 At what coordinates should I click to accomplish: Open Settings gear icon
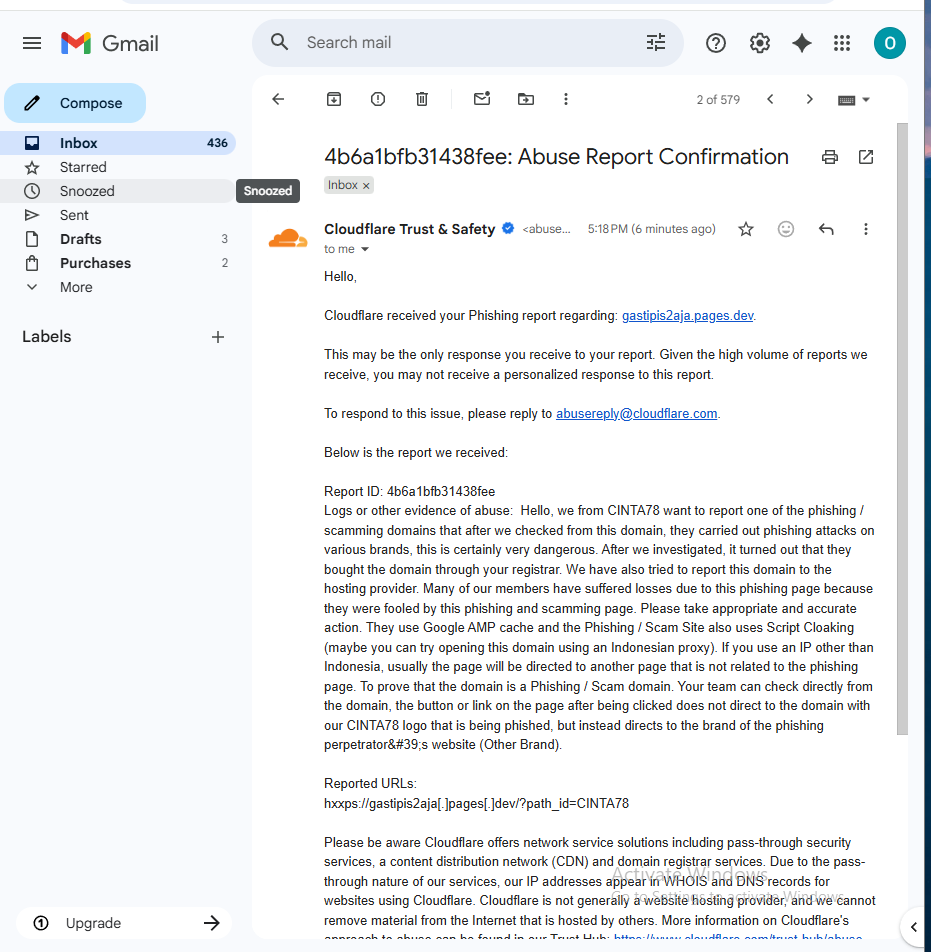click(x=759, y=43)
